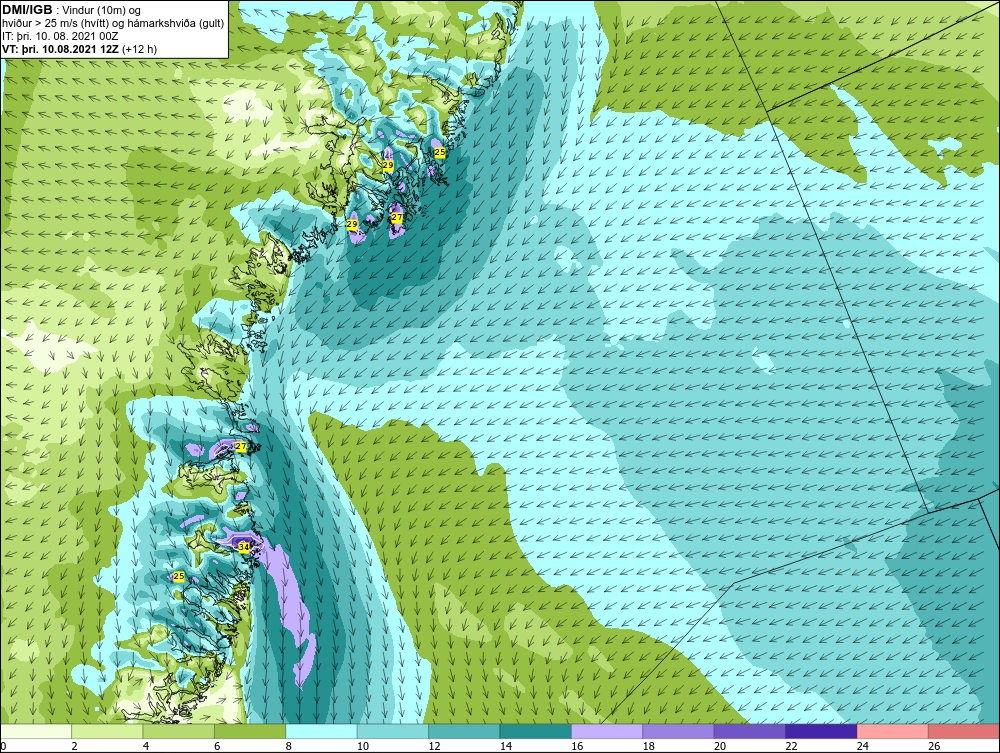Viewport: 1000px width, 753px height.
Task: Click the 'Vindur (10m) og' header text
Action: coord(102,10)
